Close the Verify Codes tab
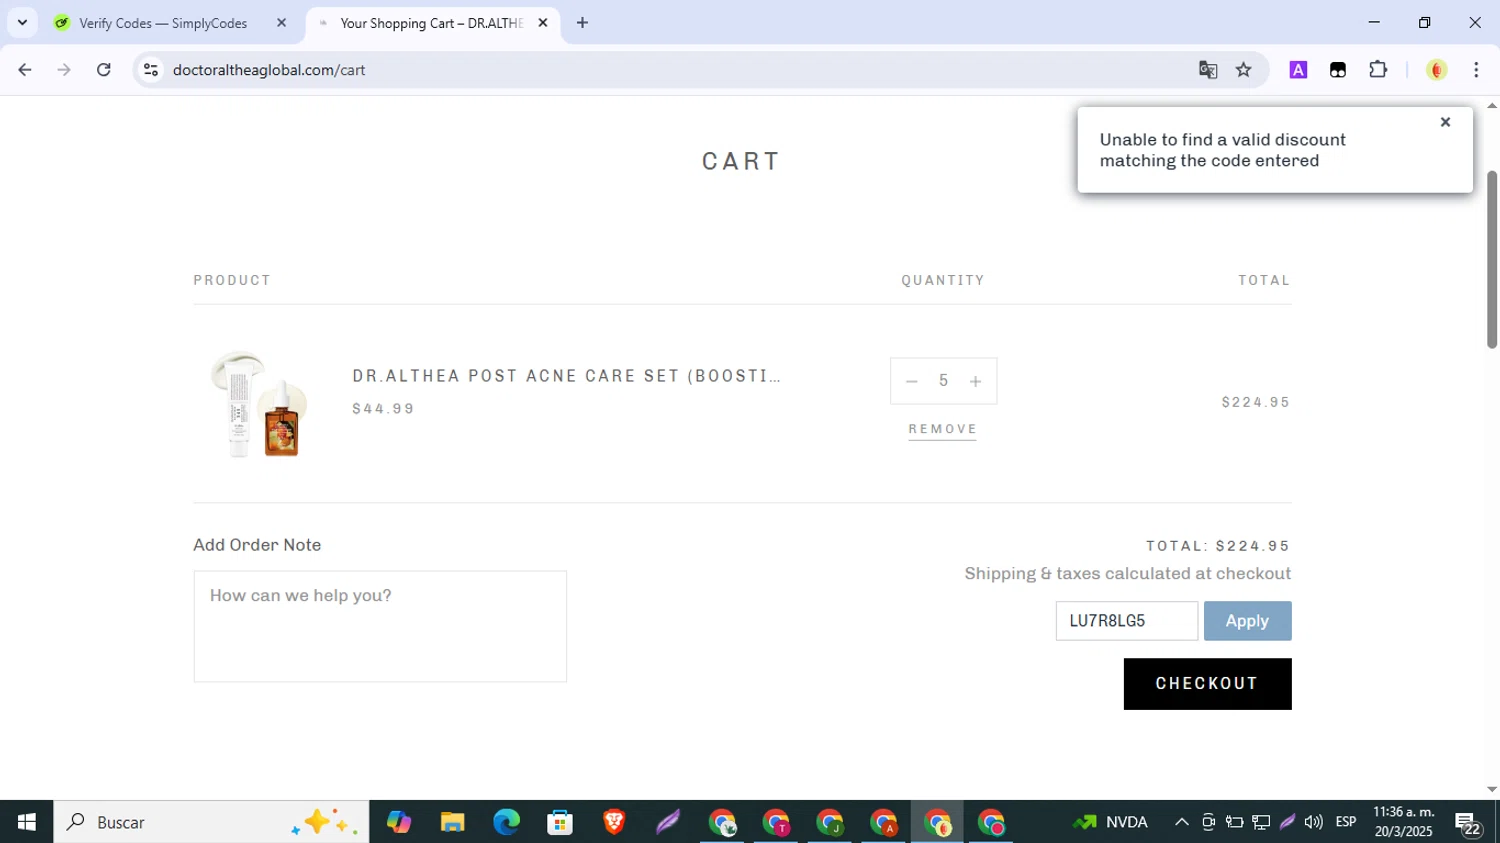 click(281, 23)
